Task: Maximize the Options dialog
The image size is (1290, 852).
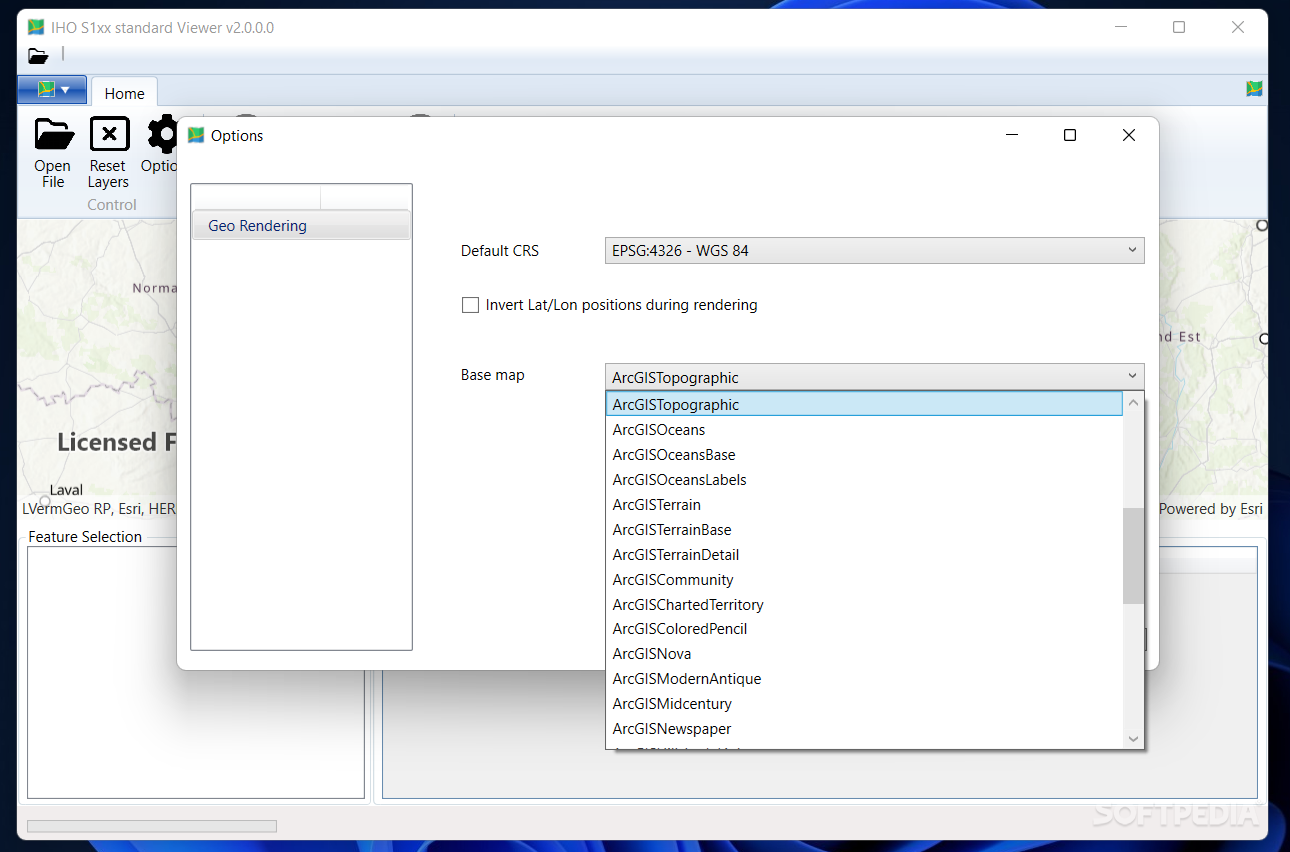Action: (x=1070, y=135)
